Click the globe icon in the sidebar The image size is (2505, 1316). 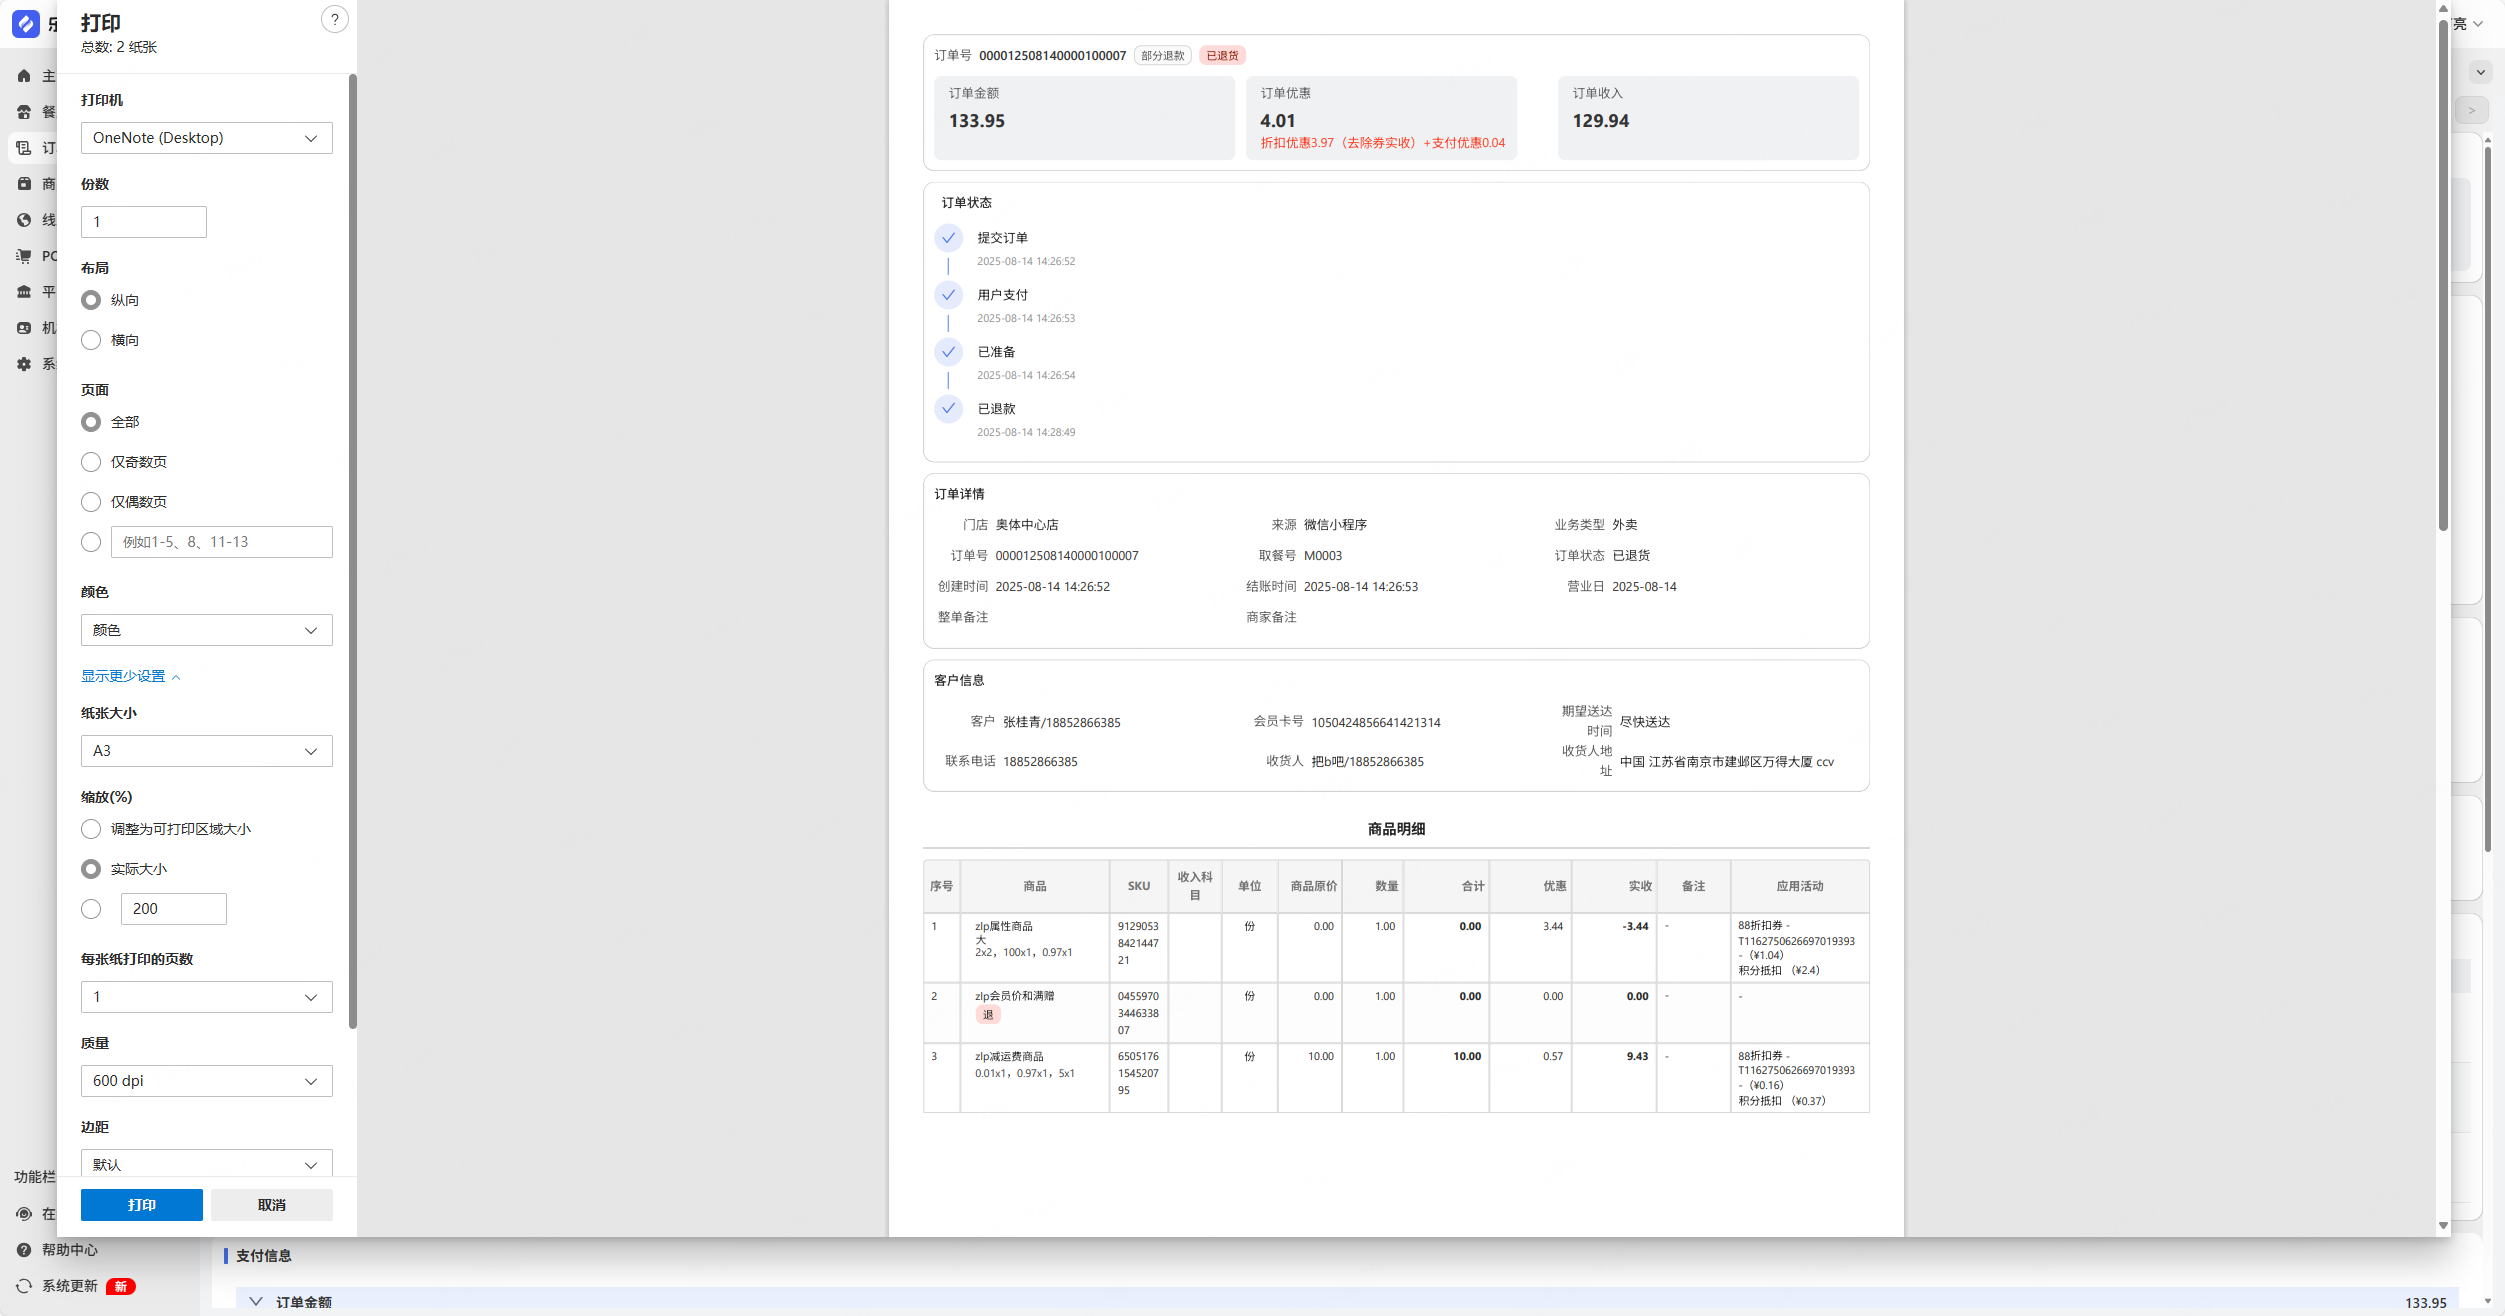point(24,220)
